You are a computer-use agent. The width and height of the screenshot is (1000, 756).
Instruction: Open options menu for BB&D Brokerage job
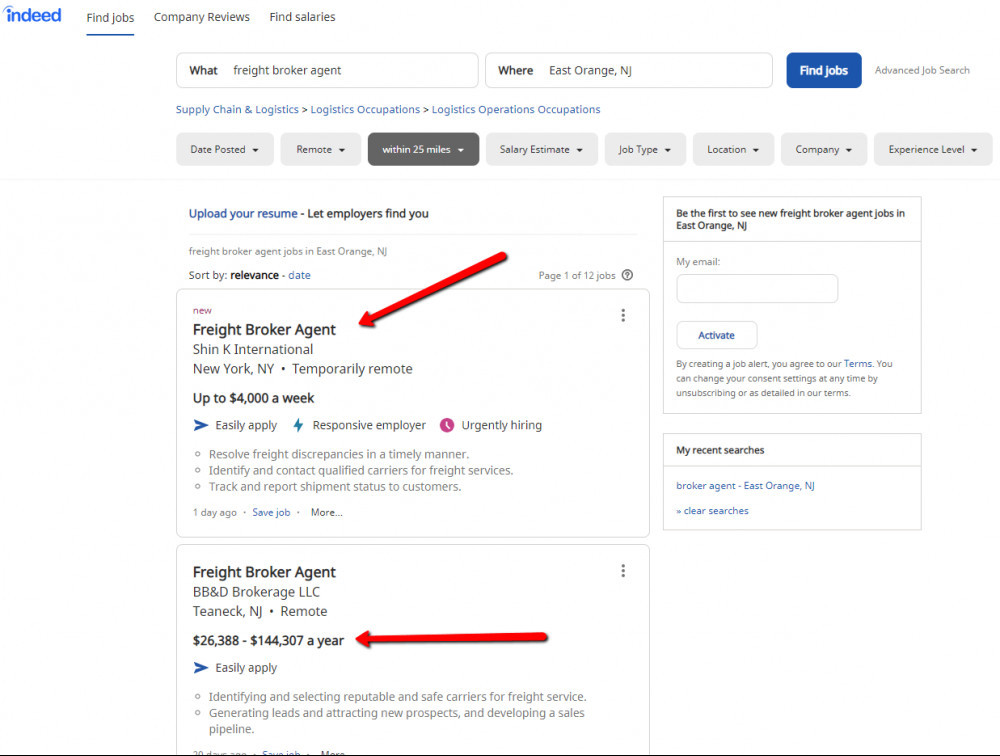[623, 570]
